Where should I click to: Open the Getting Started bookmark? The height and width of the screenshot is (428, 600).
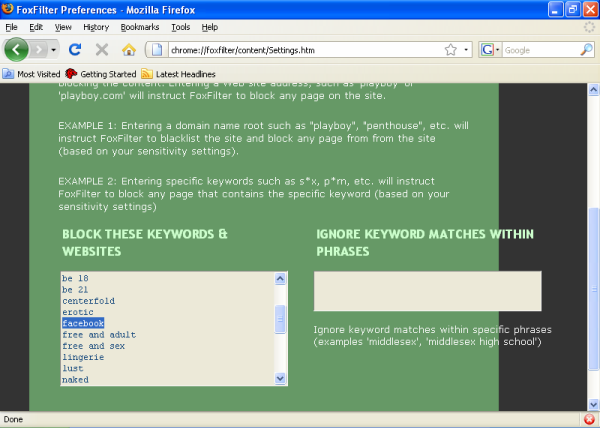point(101,74)
